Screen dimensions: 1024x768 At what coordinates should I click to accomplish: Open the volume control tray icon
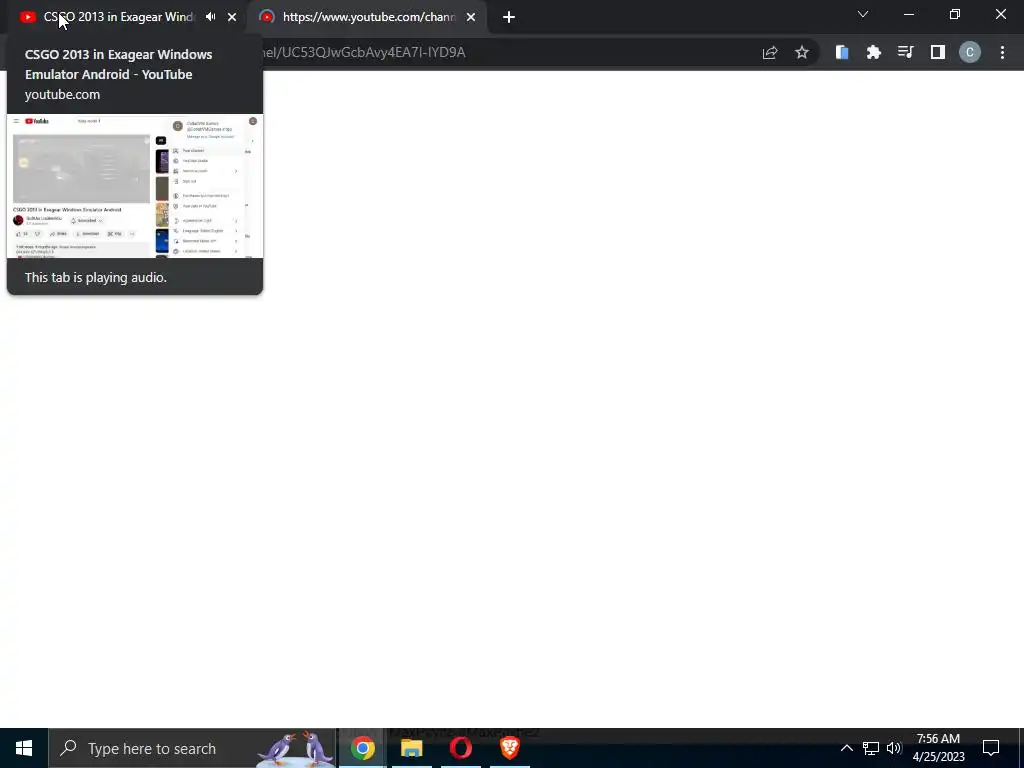(894, 748)
